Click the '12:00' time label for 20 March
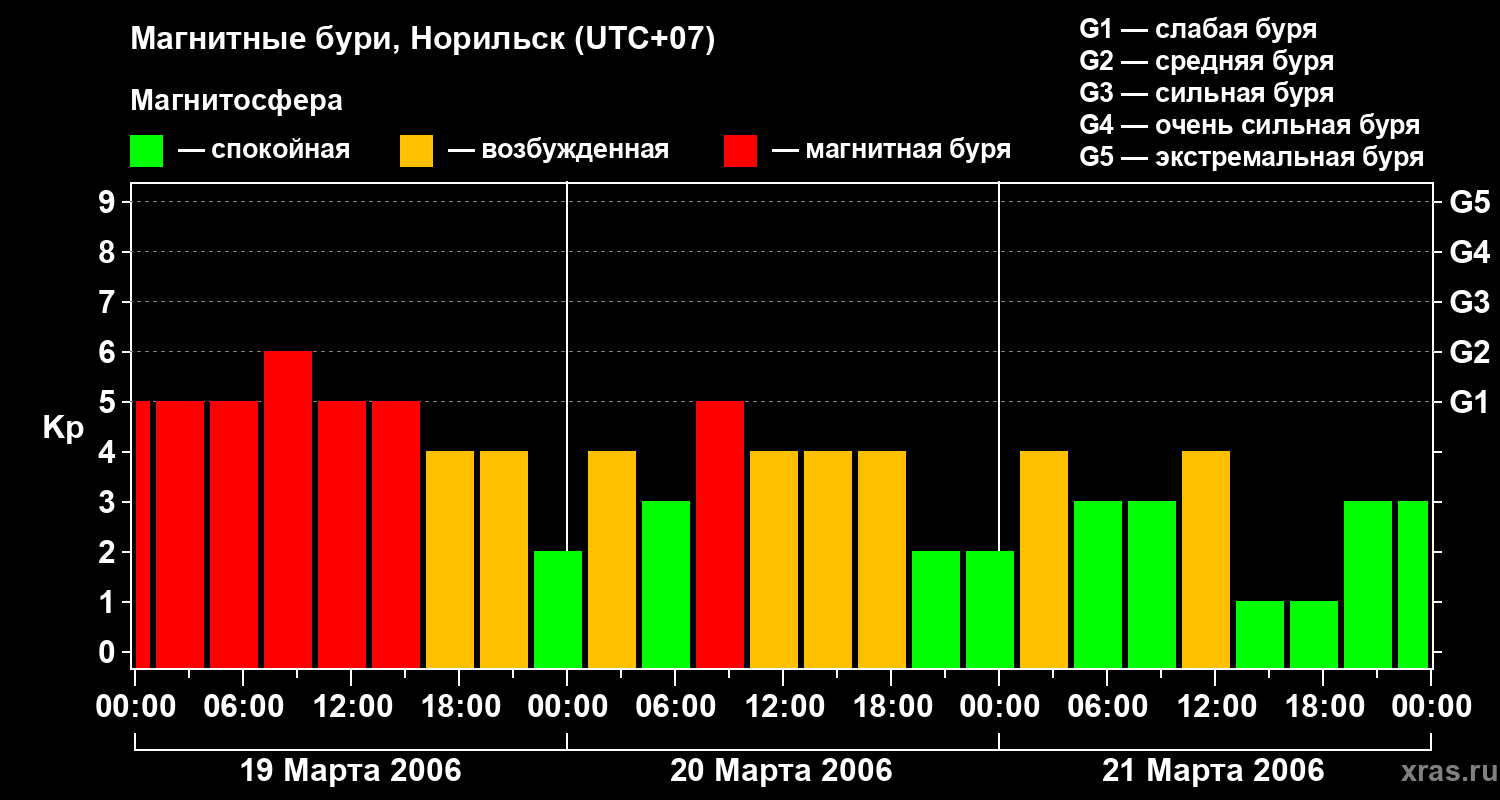 783,707
